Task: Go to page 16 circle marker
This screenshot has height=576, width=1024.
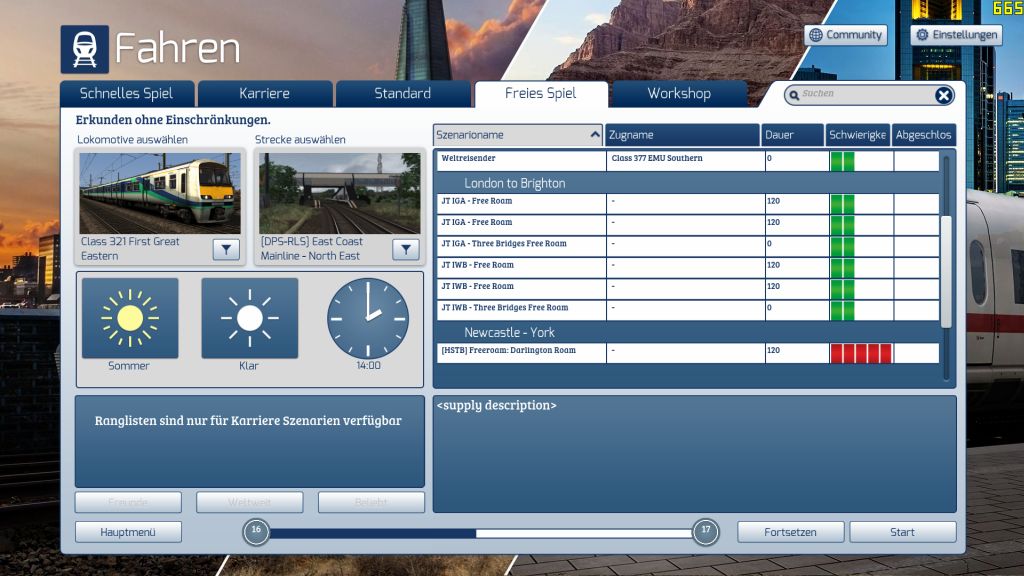Action: tap(256, 531)
